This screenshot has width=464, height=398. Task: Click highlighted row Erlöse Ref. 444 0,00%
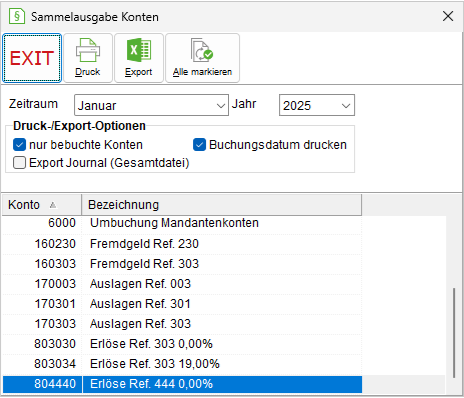(182, 384)
